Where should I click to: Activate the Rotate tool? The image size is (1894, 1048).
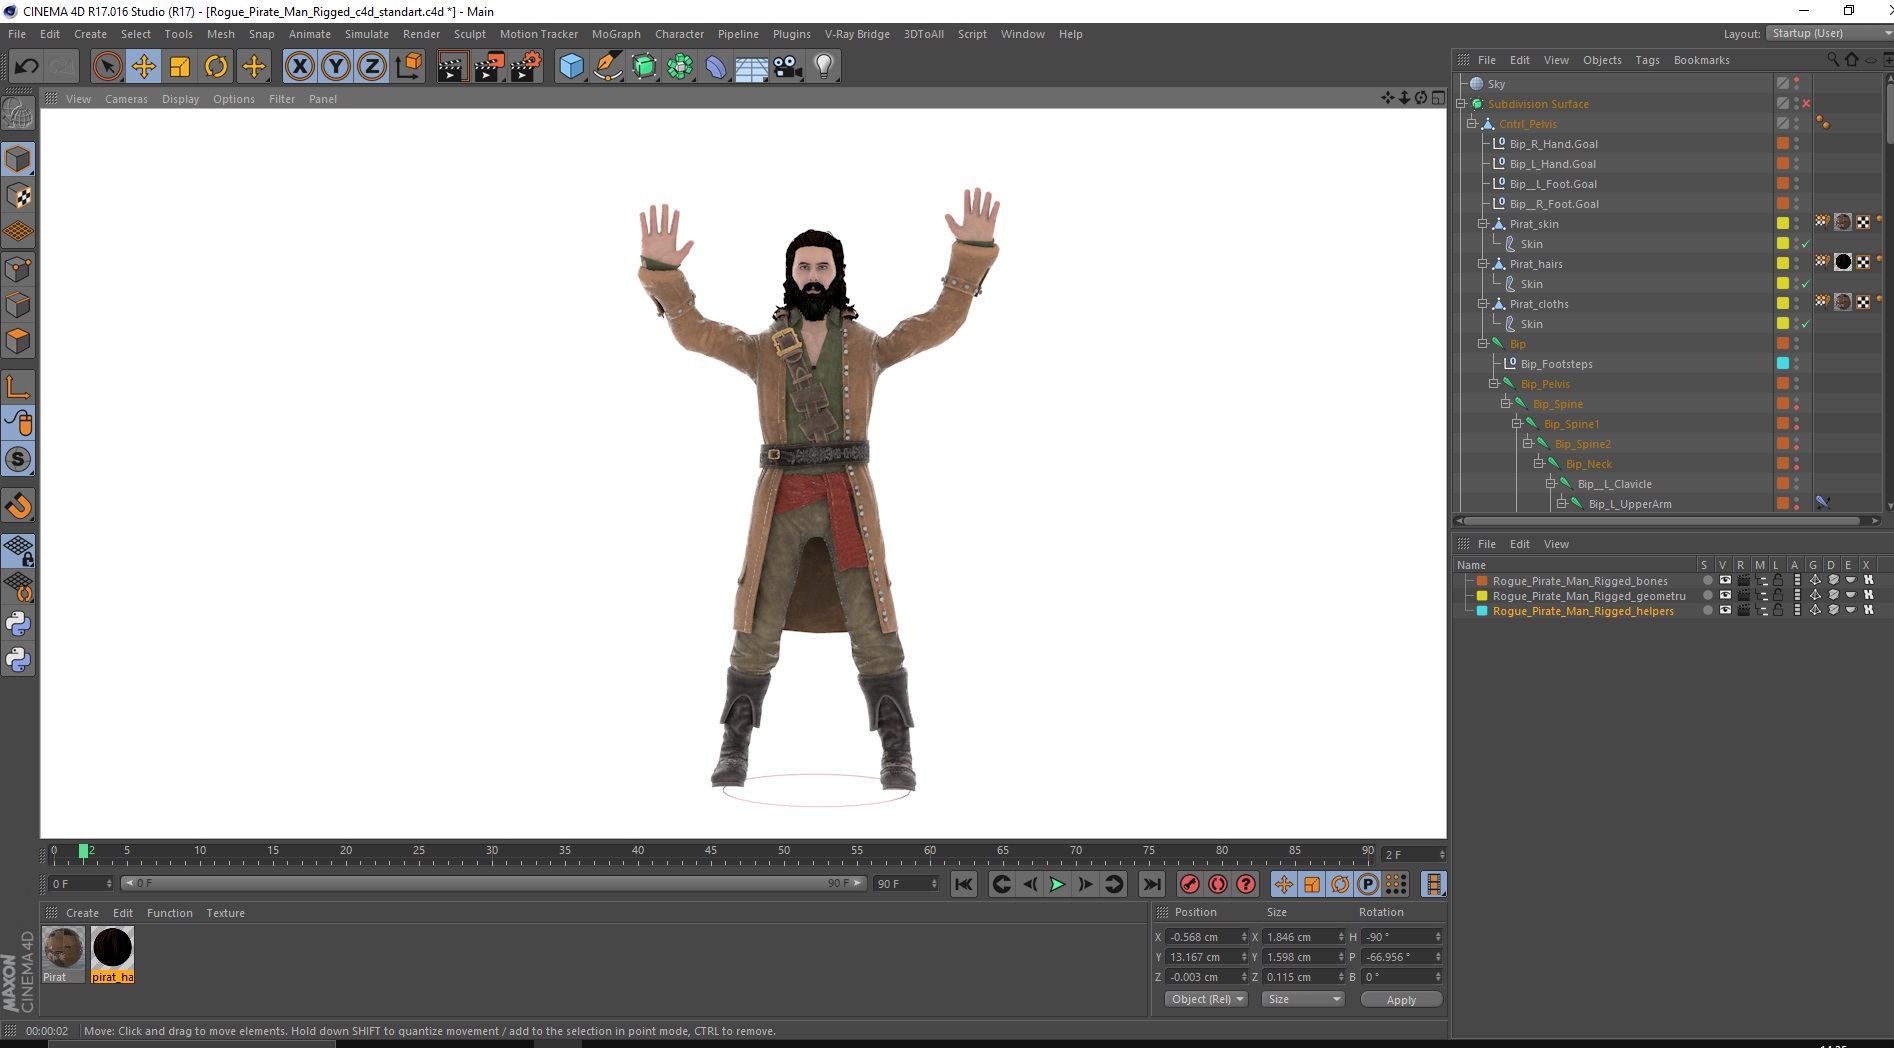[216, 67]
